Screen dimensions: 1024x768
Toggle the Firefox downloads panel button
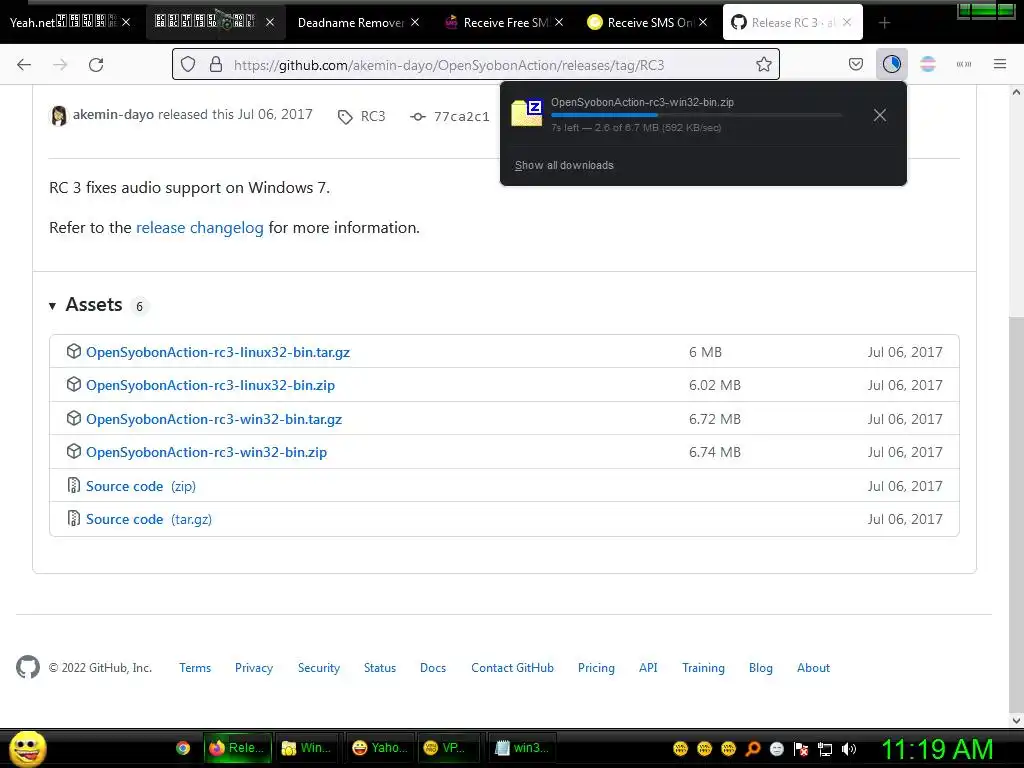click(x=891, y=64)
